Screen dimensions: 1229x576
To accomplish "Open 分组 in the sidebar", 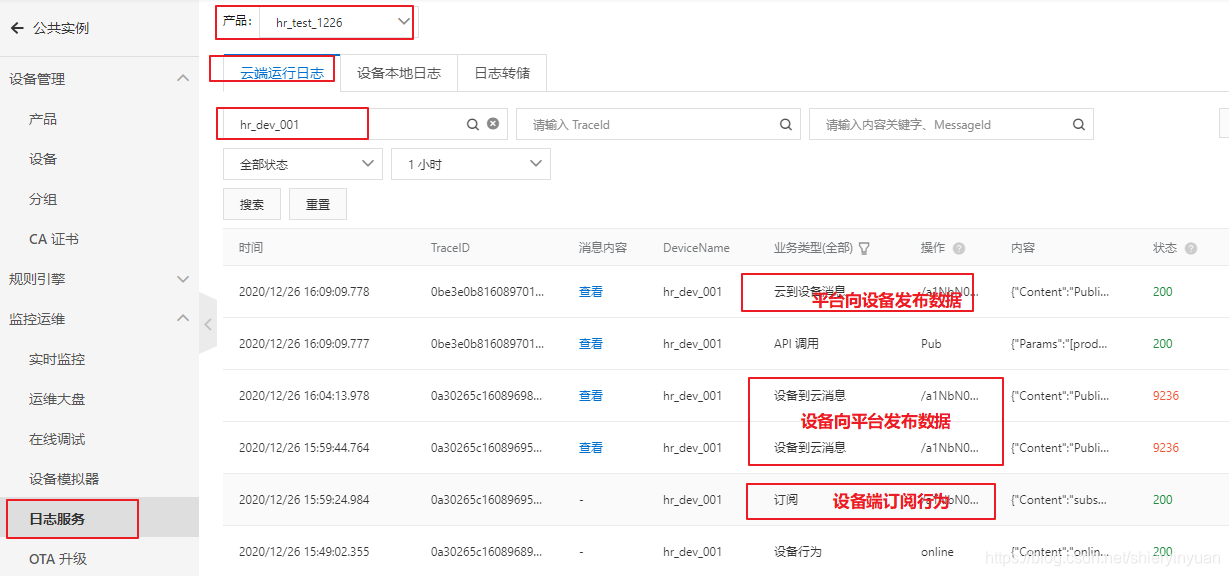I will pos(43,199).
